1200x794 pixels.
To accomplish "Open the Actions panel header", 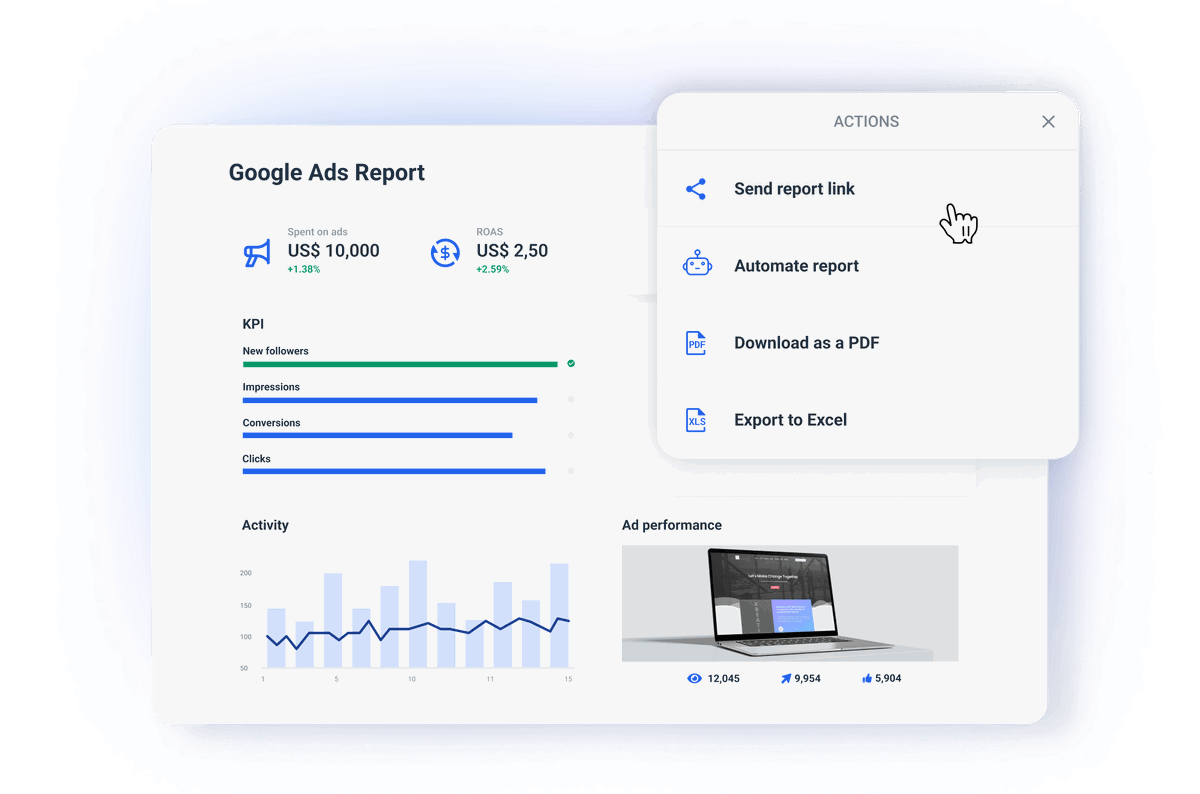I will pyautogui.click(x=866, y=121).
